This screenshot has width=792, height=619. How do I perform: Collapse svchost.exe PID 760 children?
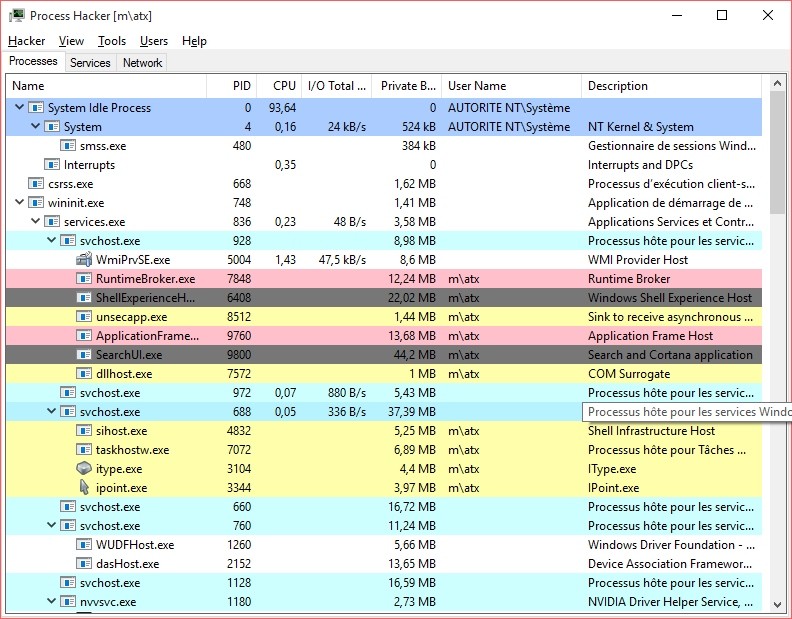click(x=52, y=525)
